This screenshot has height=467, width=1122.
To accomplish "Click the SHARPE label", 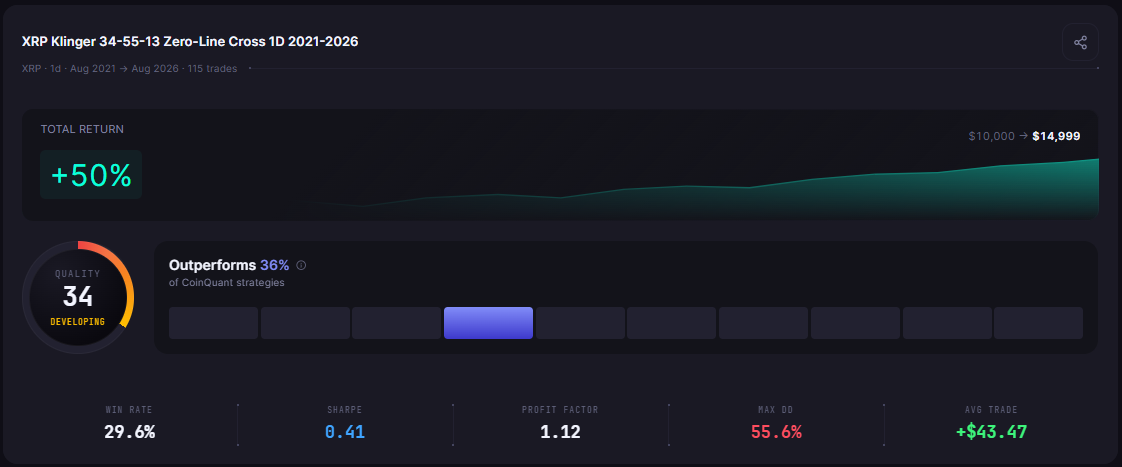I will [x=345, y=410].
